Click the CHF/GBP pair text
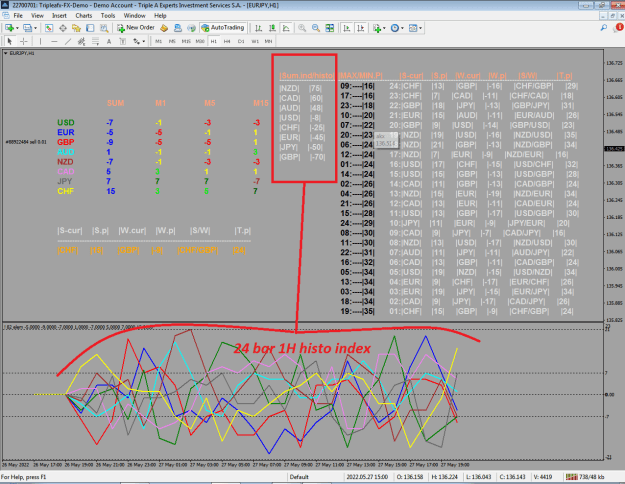625x484 pixels. click(x=198, y=250)
